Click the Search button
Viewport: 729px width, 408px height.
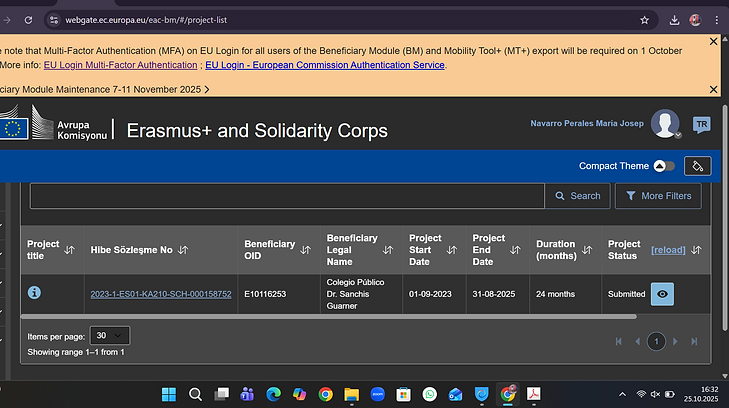tap(577, 196)
